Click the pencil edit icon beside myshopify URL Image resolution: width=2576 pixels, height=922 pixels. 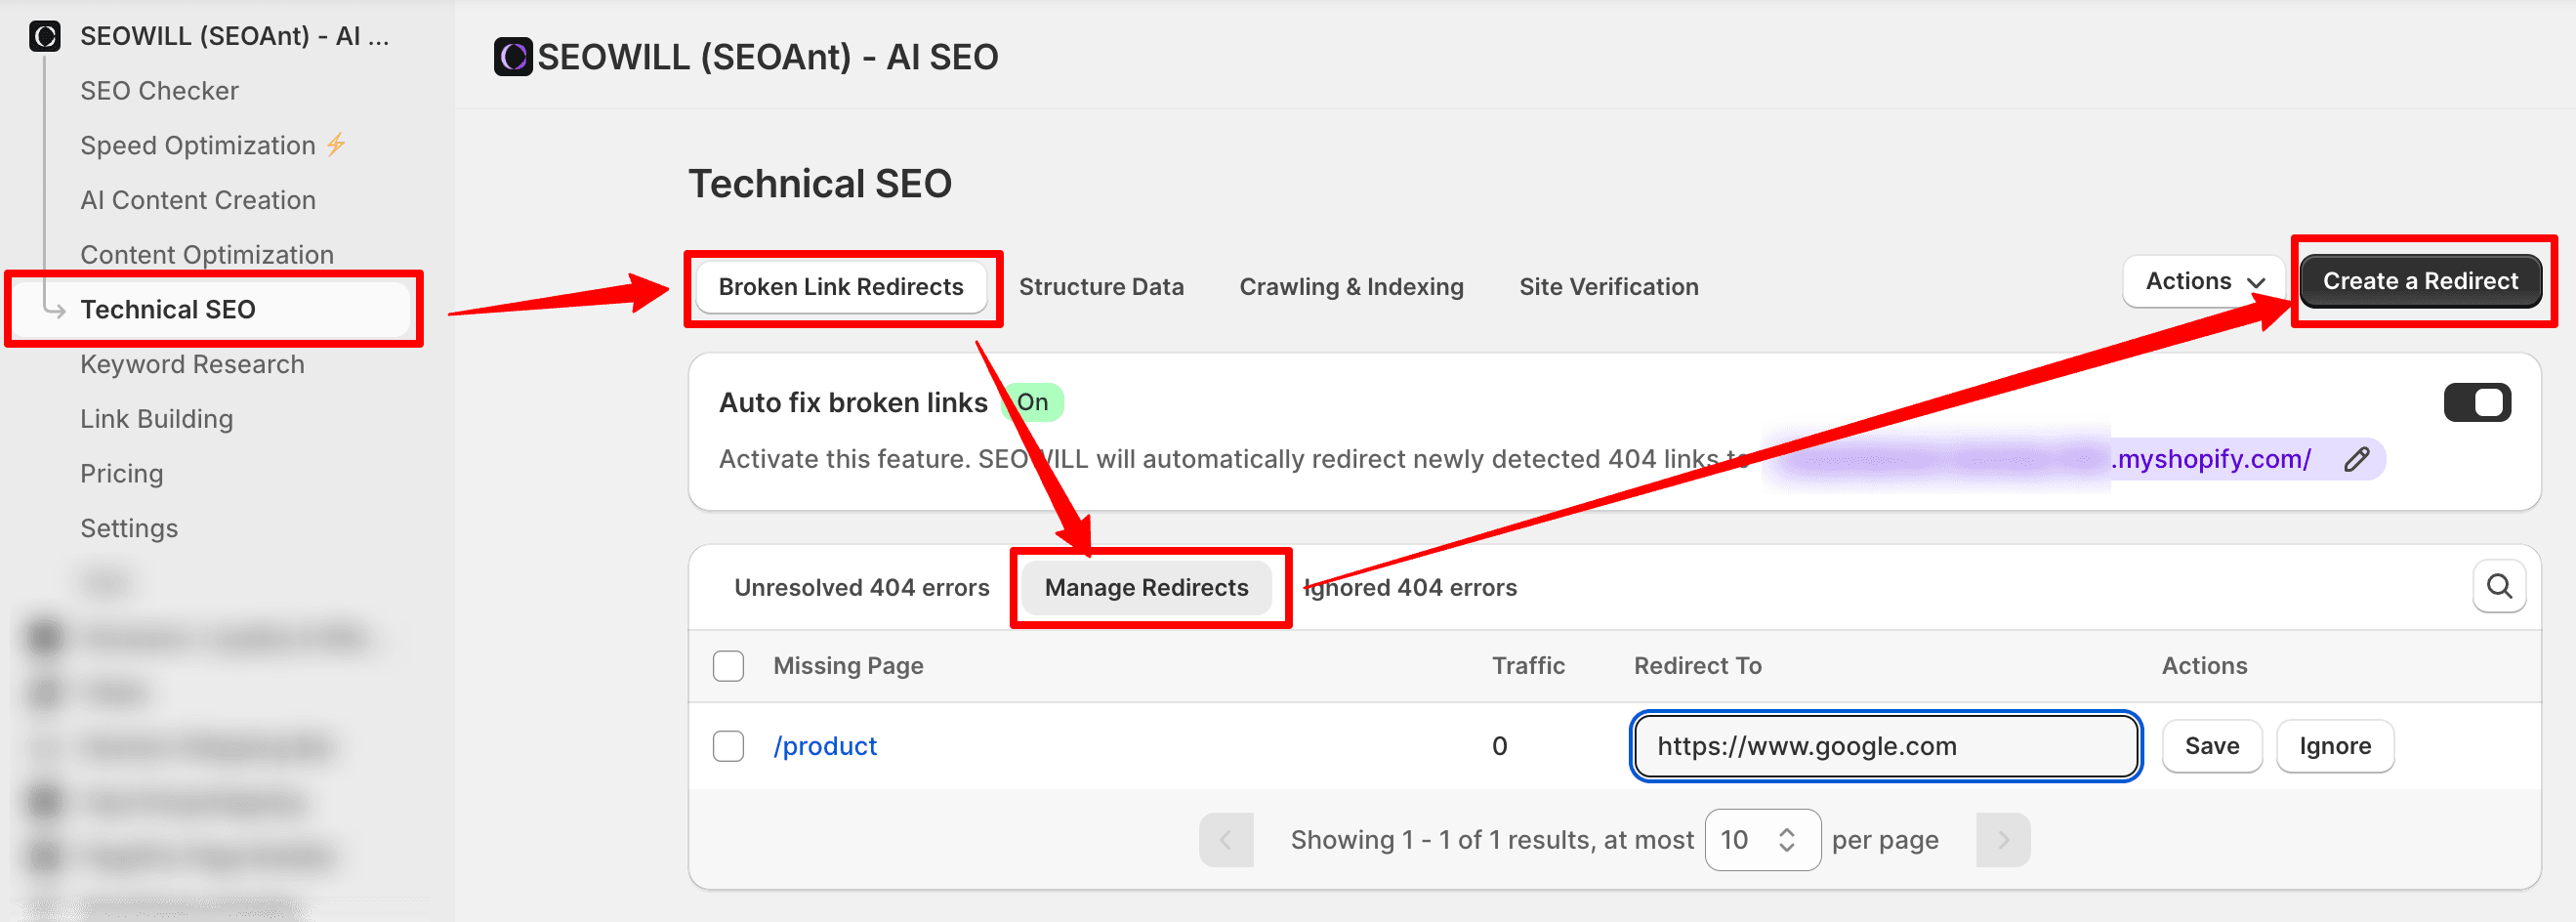tap(2356, 459)
